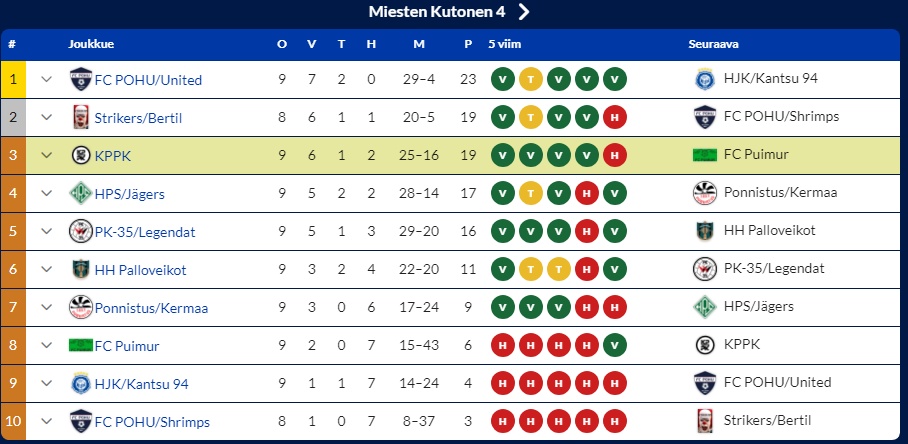Open the Ponnistus/Kermaa team link
908x444 pixels.
point(151,307)
